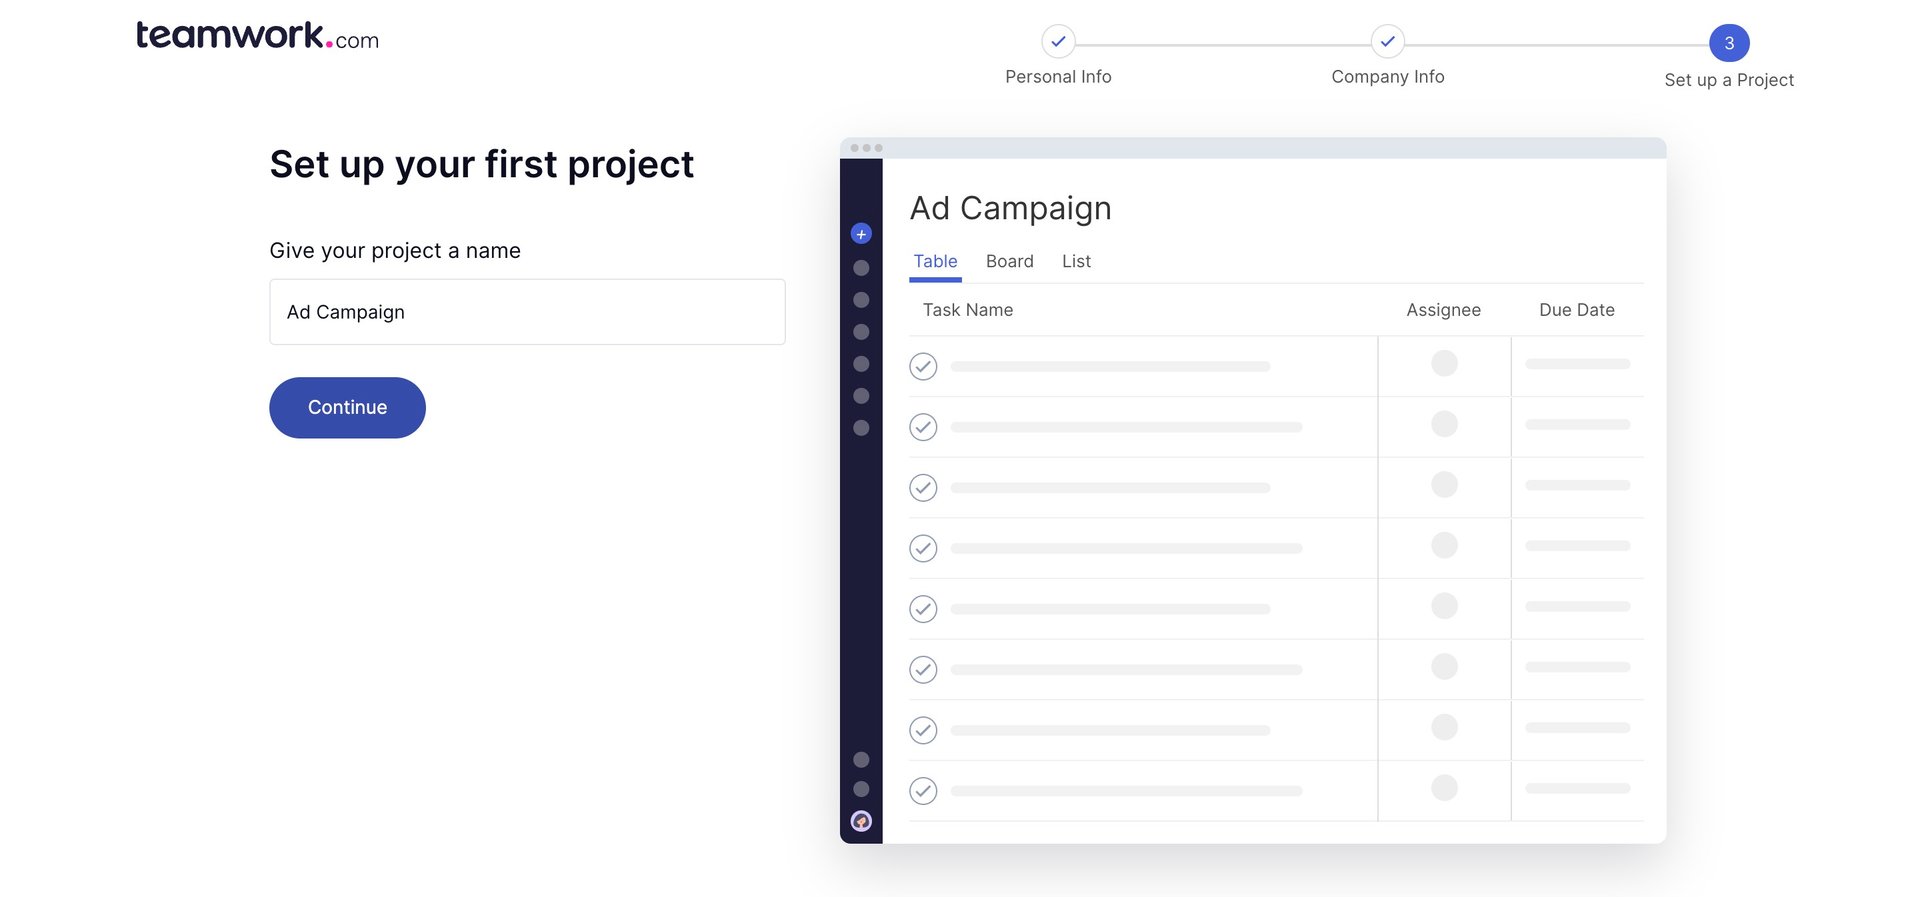The image size is (1920, 897).
Task: Click the Ad Campaign preview title
Action: click(1010, 208)
